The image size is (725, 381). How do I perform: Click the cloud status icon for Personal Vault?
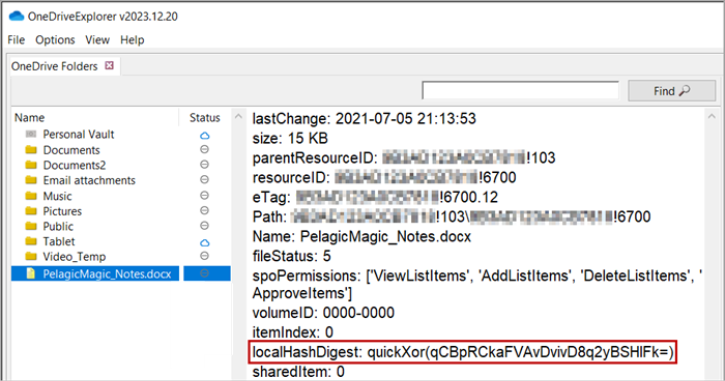[x=204, y=135]
